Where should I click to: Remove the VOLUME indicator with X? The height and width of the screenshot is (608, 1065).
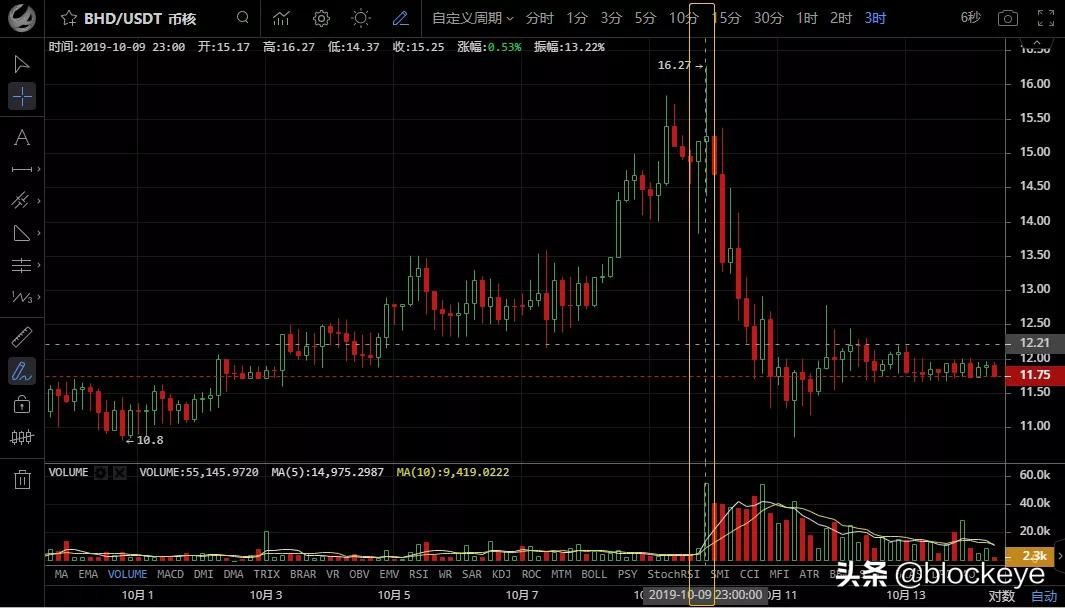(120, 472)
